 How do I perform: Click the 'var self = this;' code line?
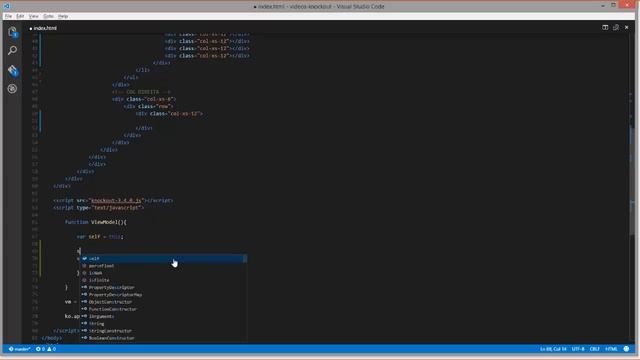(x=100, y=237)
